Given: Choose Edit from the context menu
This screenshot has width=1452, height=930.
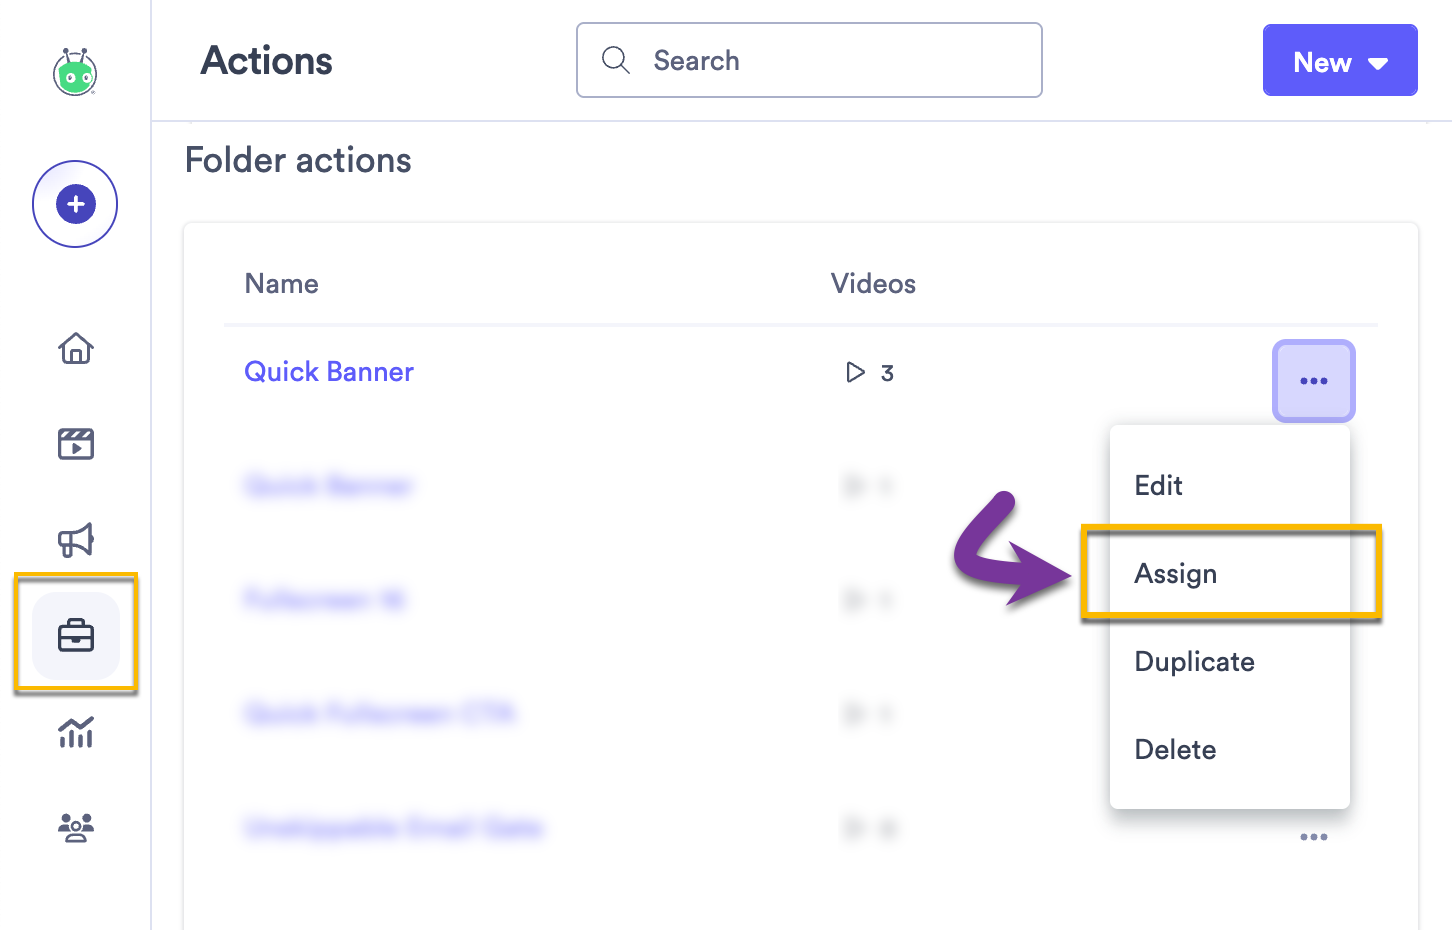Looking at the screenshot, I should tap(1158, 485).
